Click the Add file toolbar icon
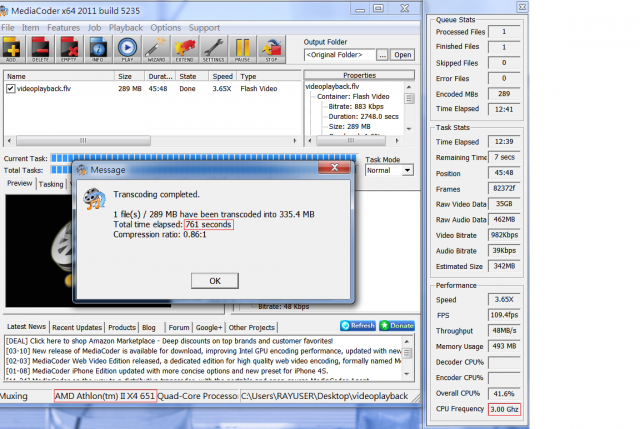Screen dimensions: 640x429 [x=11, y=49]
